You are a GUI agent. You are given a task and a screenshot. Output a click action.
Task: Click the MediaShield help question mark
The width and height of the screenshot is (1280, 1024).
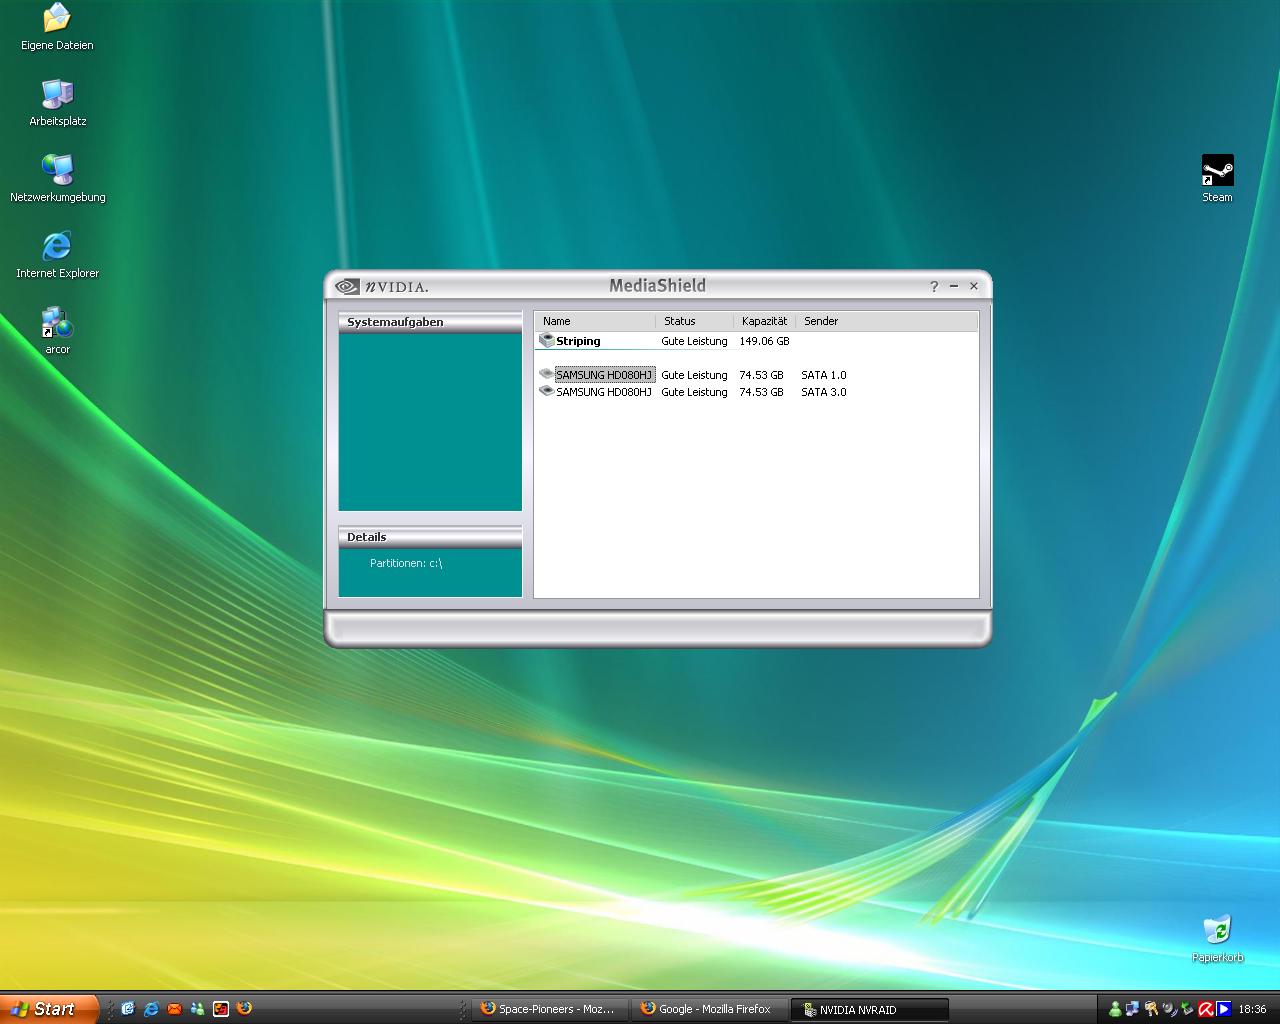pos(934,286)
